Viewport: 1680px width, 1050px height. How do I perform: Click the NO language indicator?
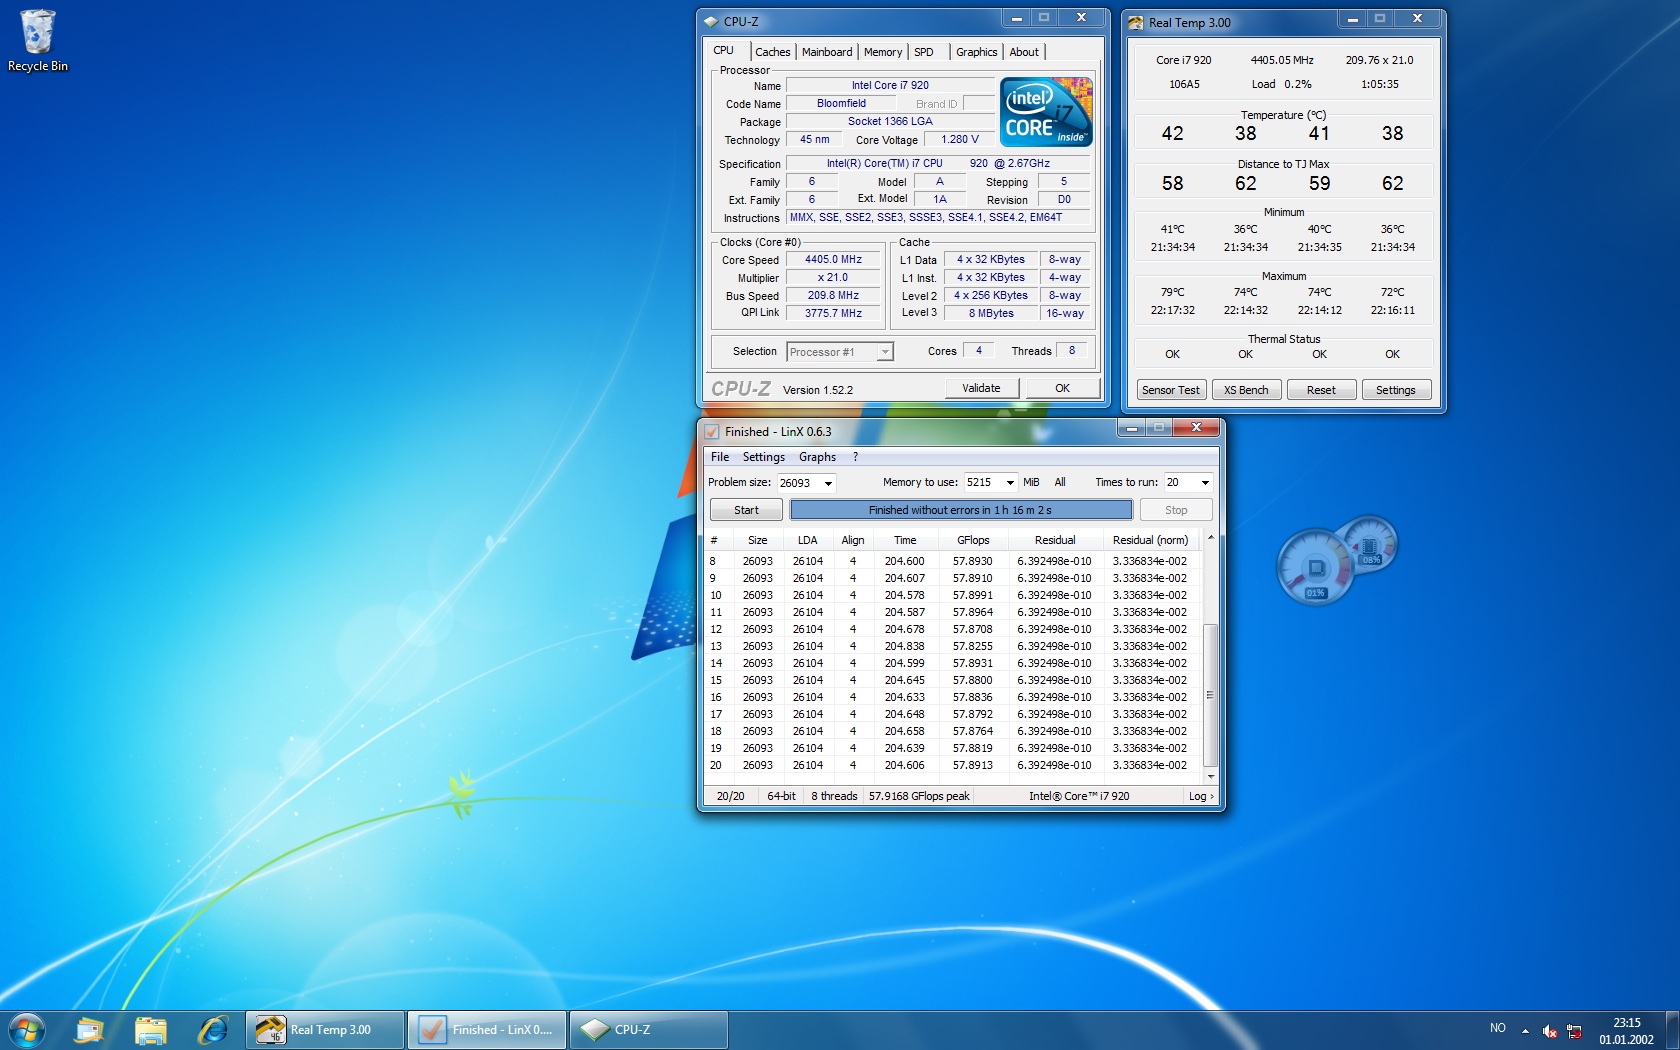pyautogui.click(x=1497, y=1028)
